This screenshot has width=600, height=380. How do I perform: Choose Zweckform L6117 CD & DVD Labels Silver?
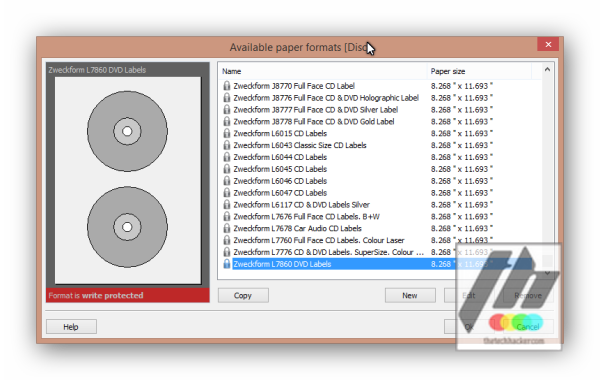302,204
